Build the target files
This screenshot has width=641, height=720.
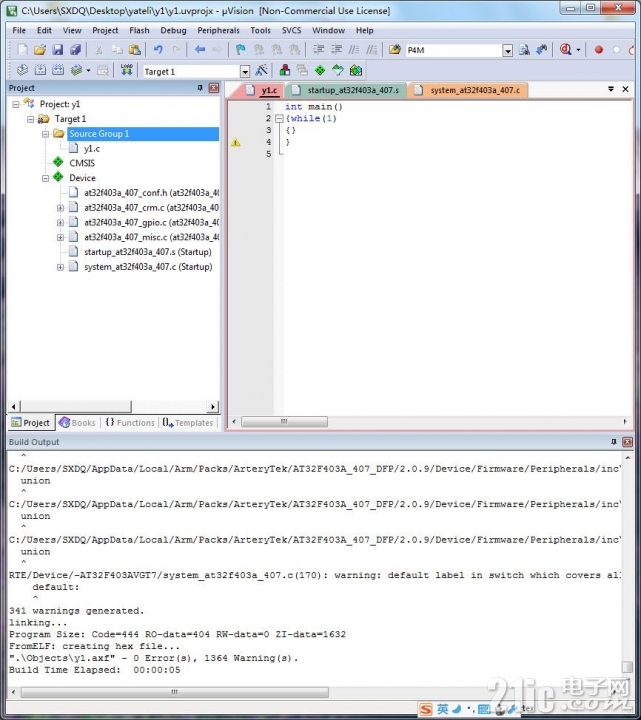(40, 70)
